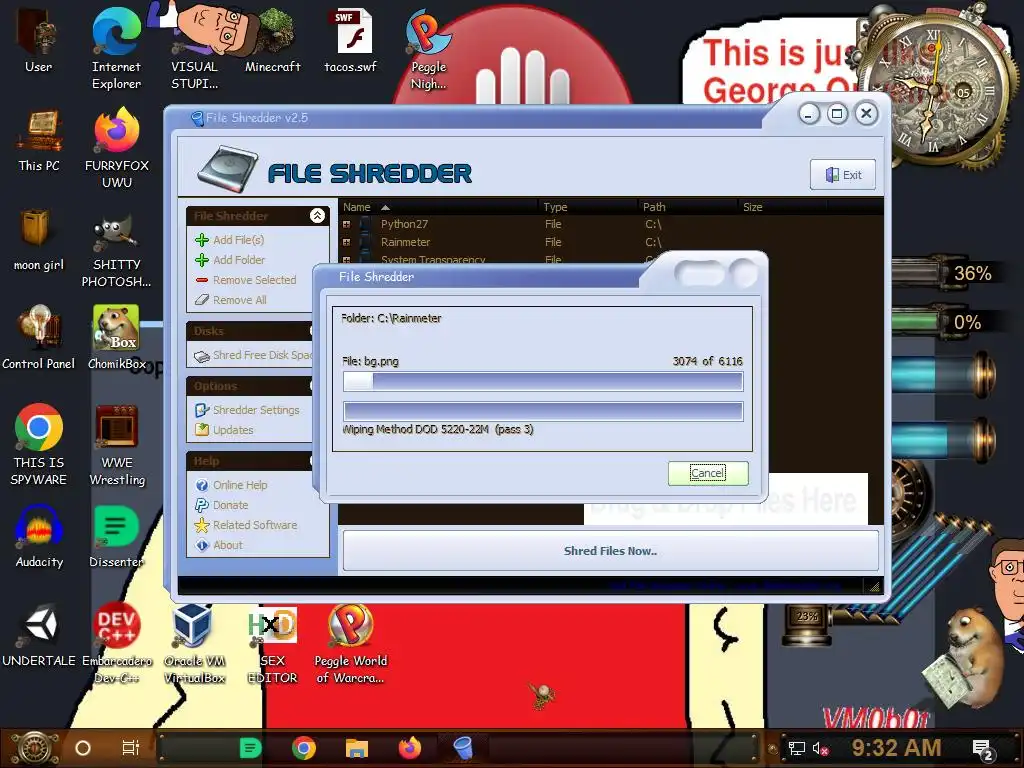Open Internet Explorer desktop icon
This screenshot has width=1024, height=768.
(116, 47)
